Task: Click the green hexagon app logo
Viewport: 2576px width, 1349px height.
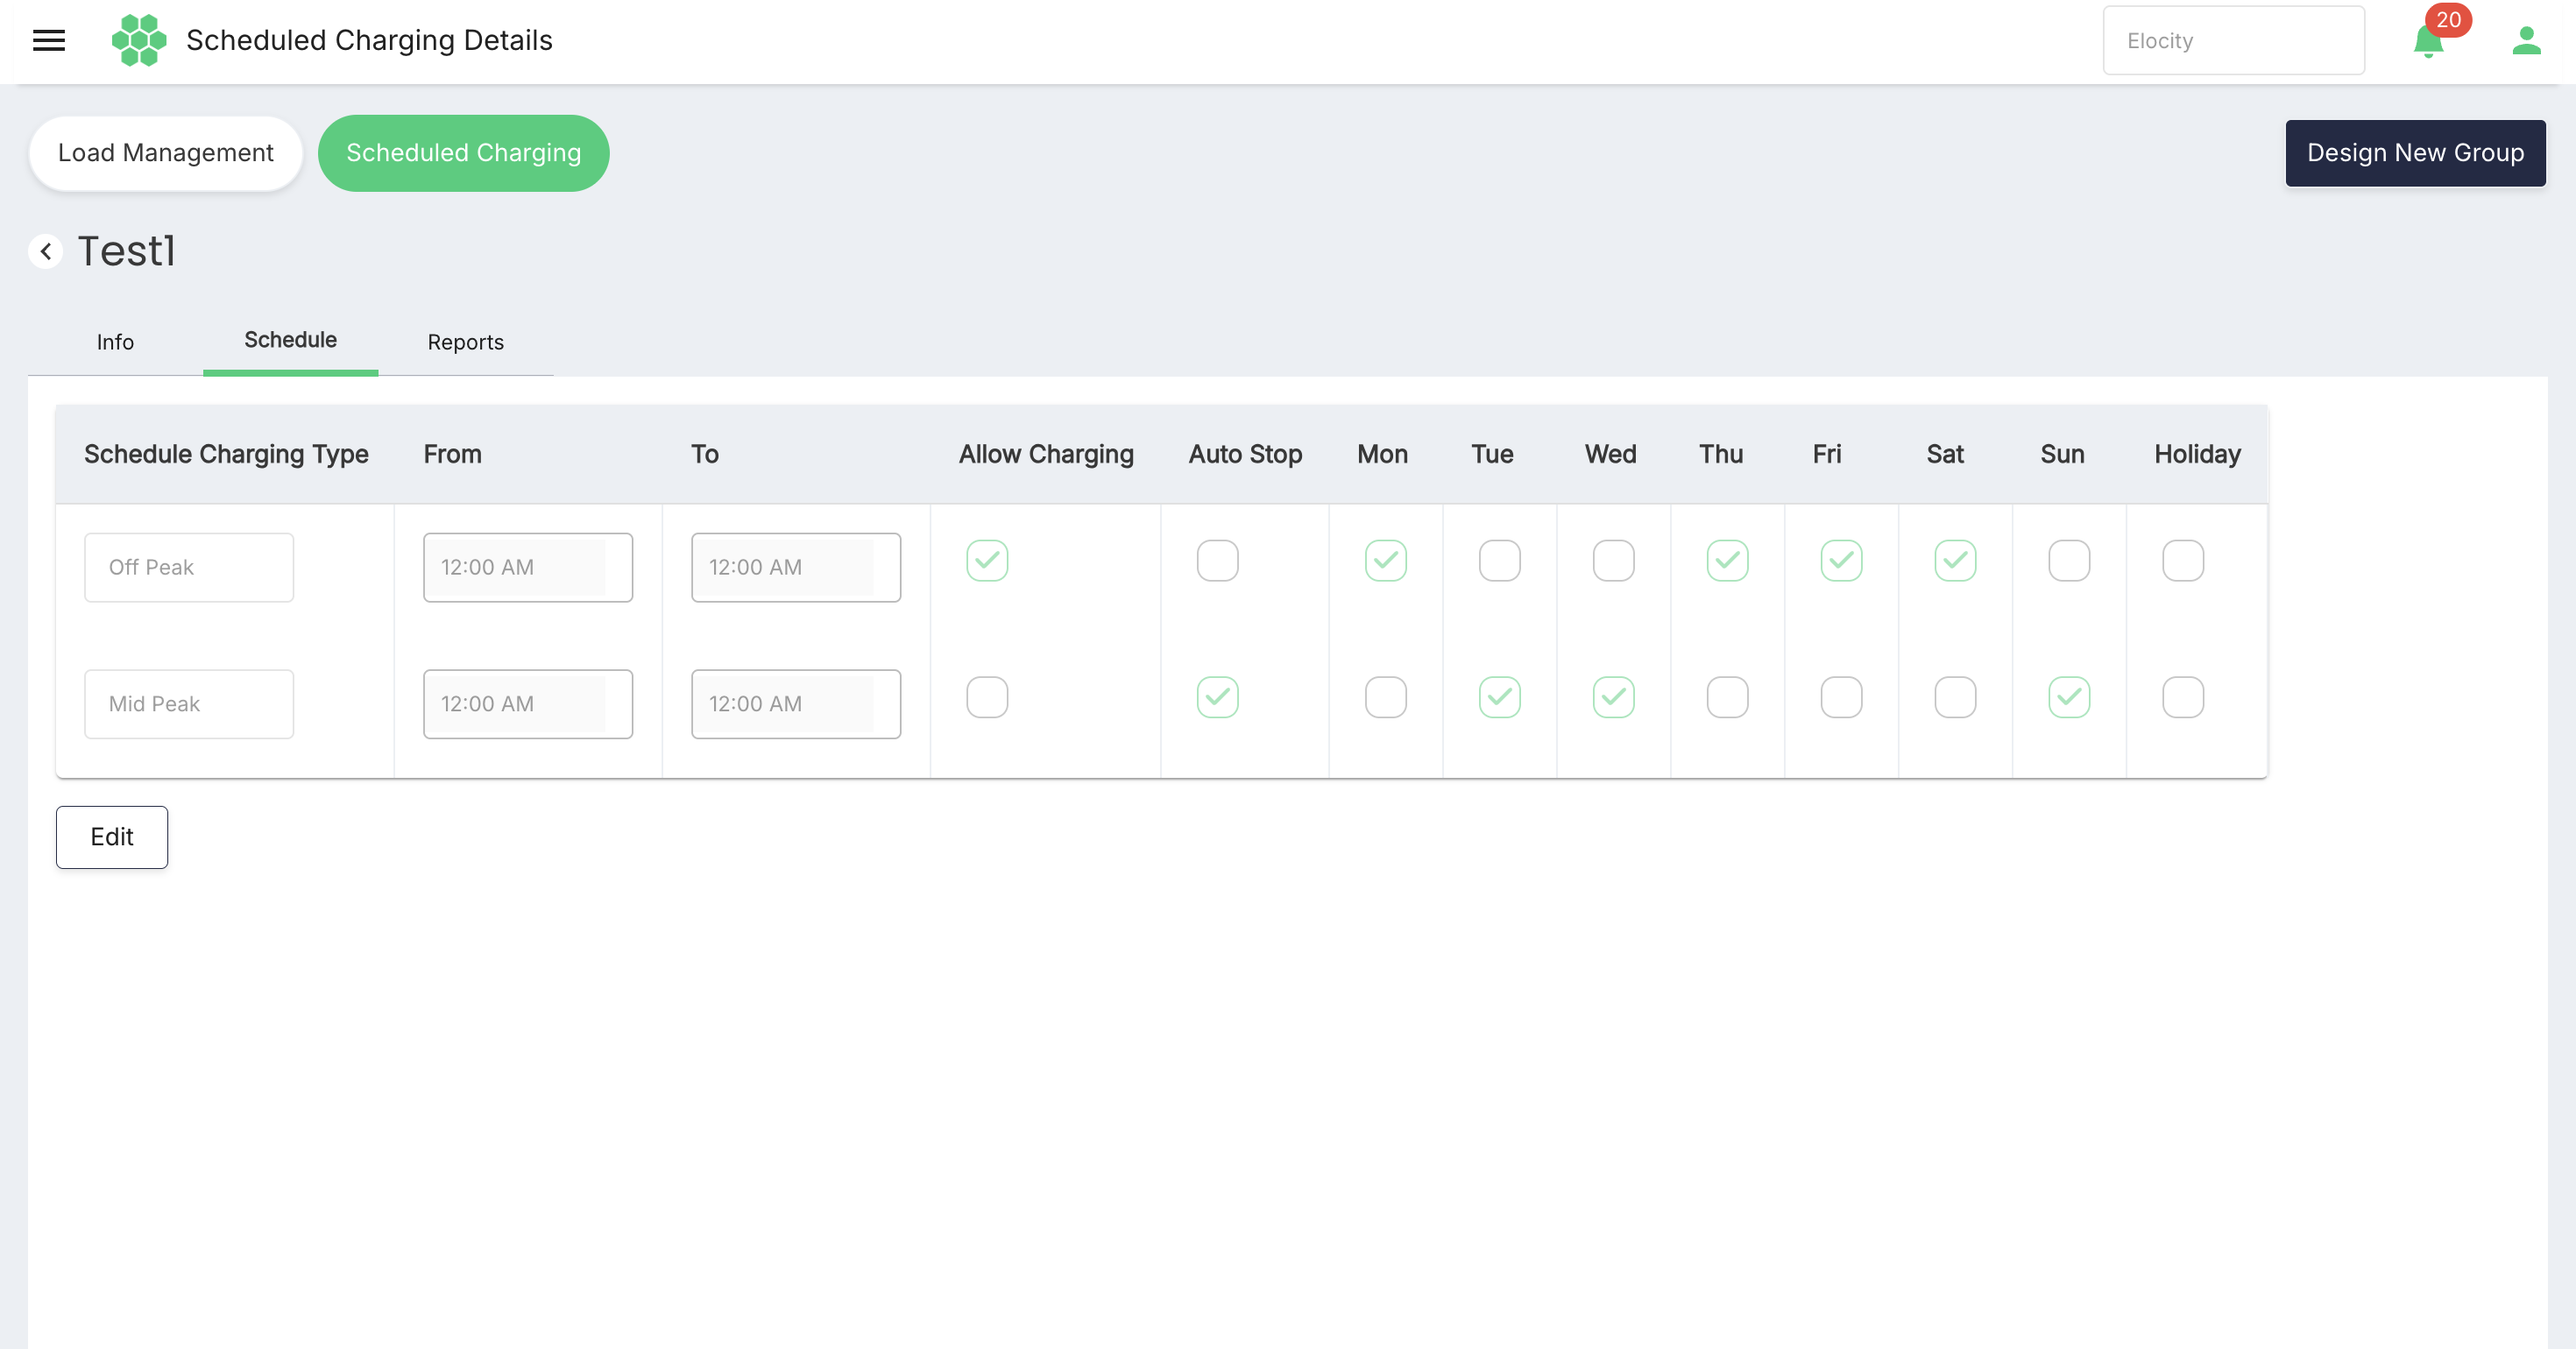Action: click(x=139, y=40)
